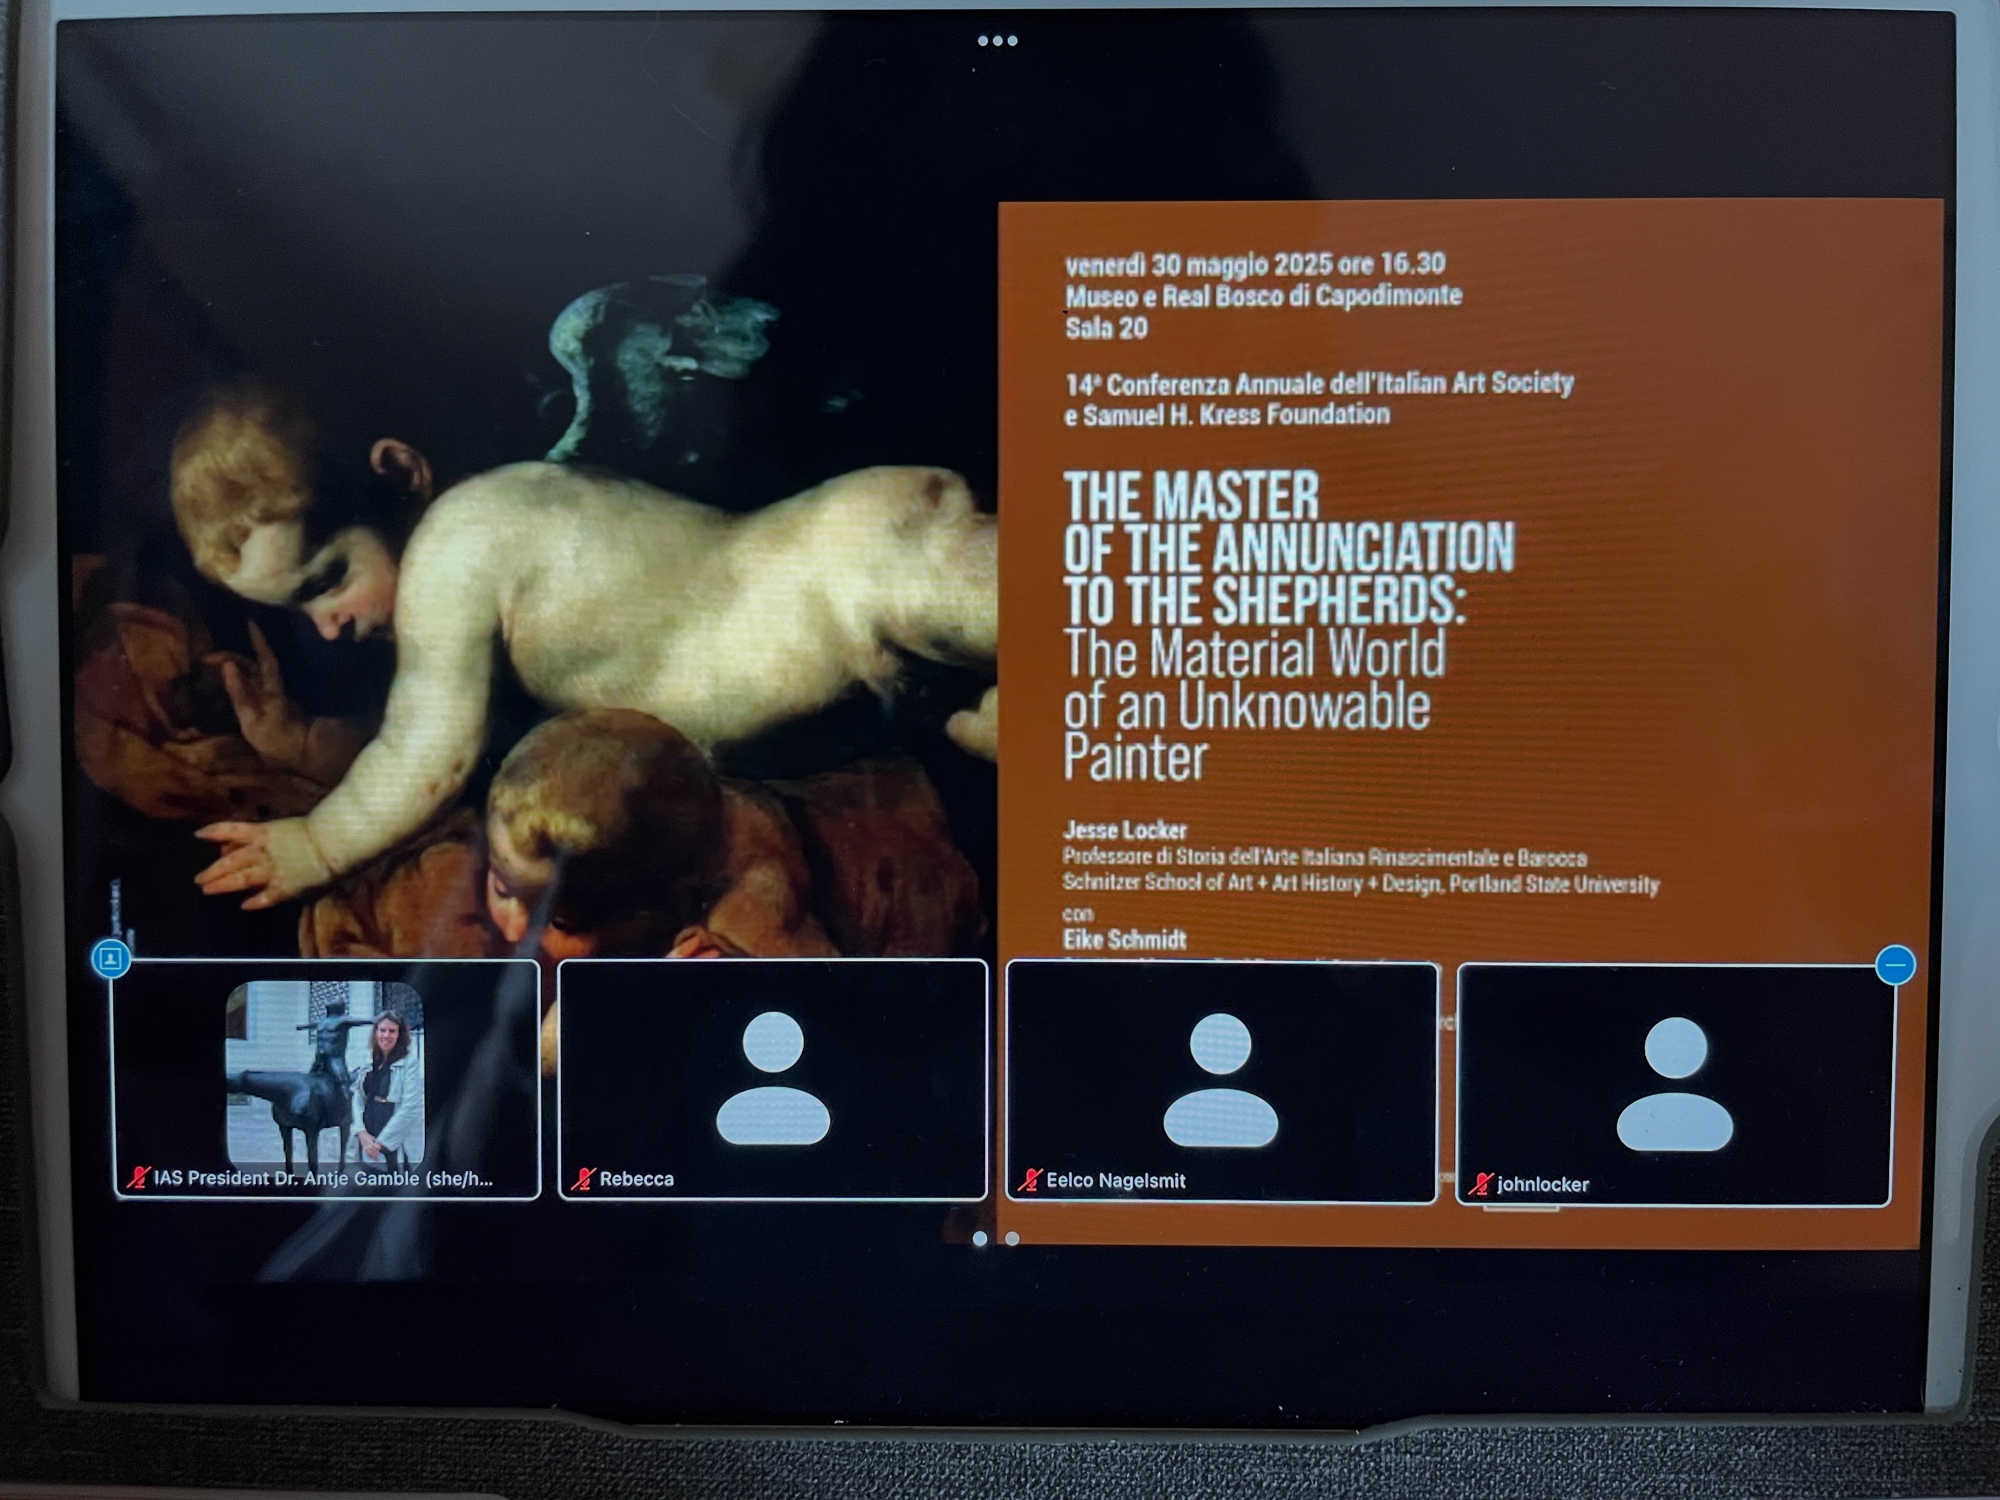Click Eelco Nagelsmit's placeholder avatar icon
The width and height of the screenshot is (2000, 1500).
1220,1079
